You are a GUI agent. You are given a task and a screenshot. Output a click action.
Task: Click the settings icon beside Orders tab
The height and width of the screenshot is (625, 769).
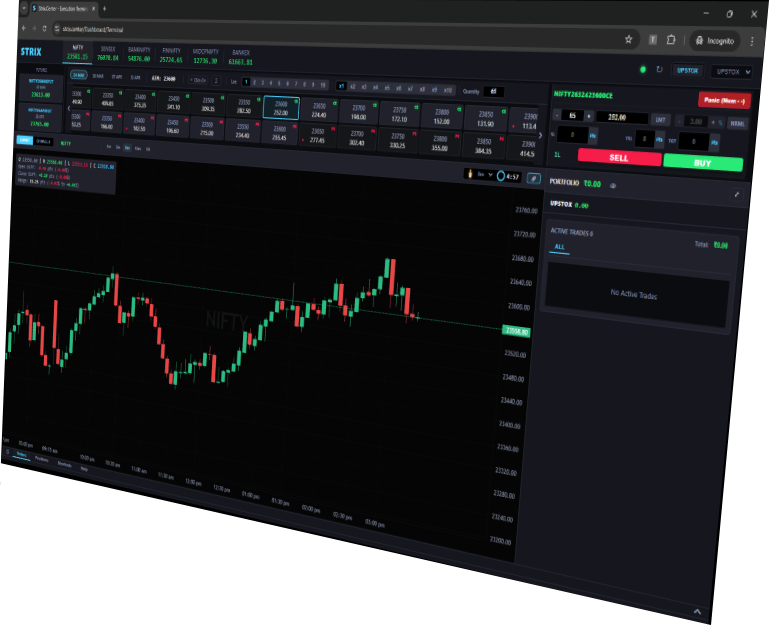click(7, 452)
